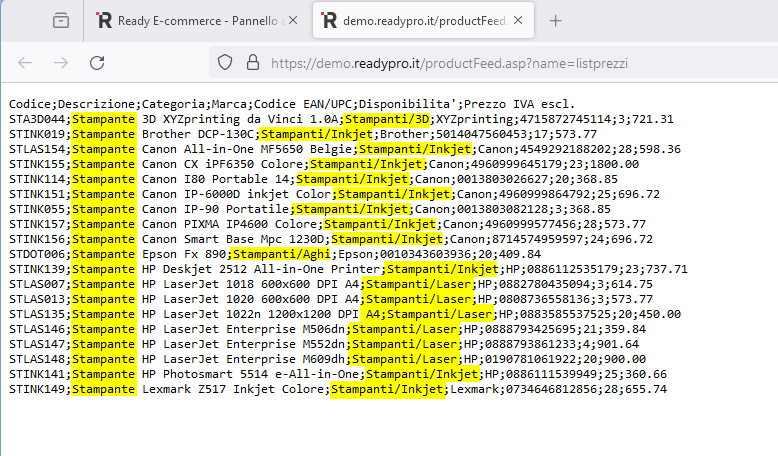Screen dimensions: 778x456
Task: Click product code STDOT006
Action: click(x=37, y=254)
